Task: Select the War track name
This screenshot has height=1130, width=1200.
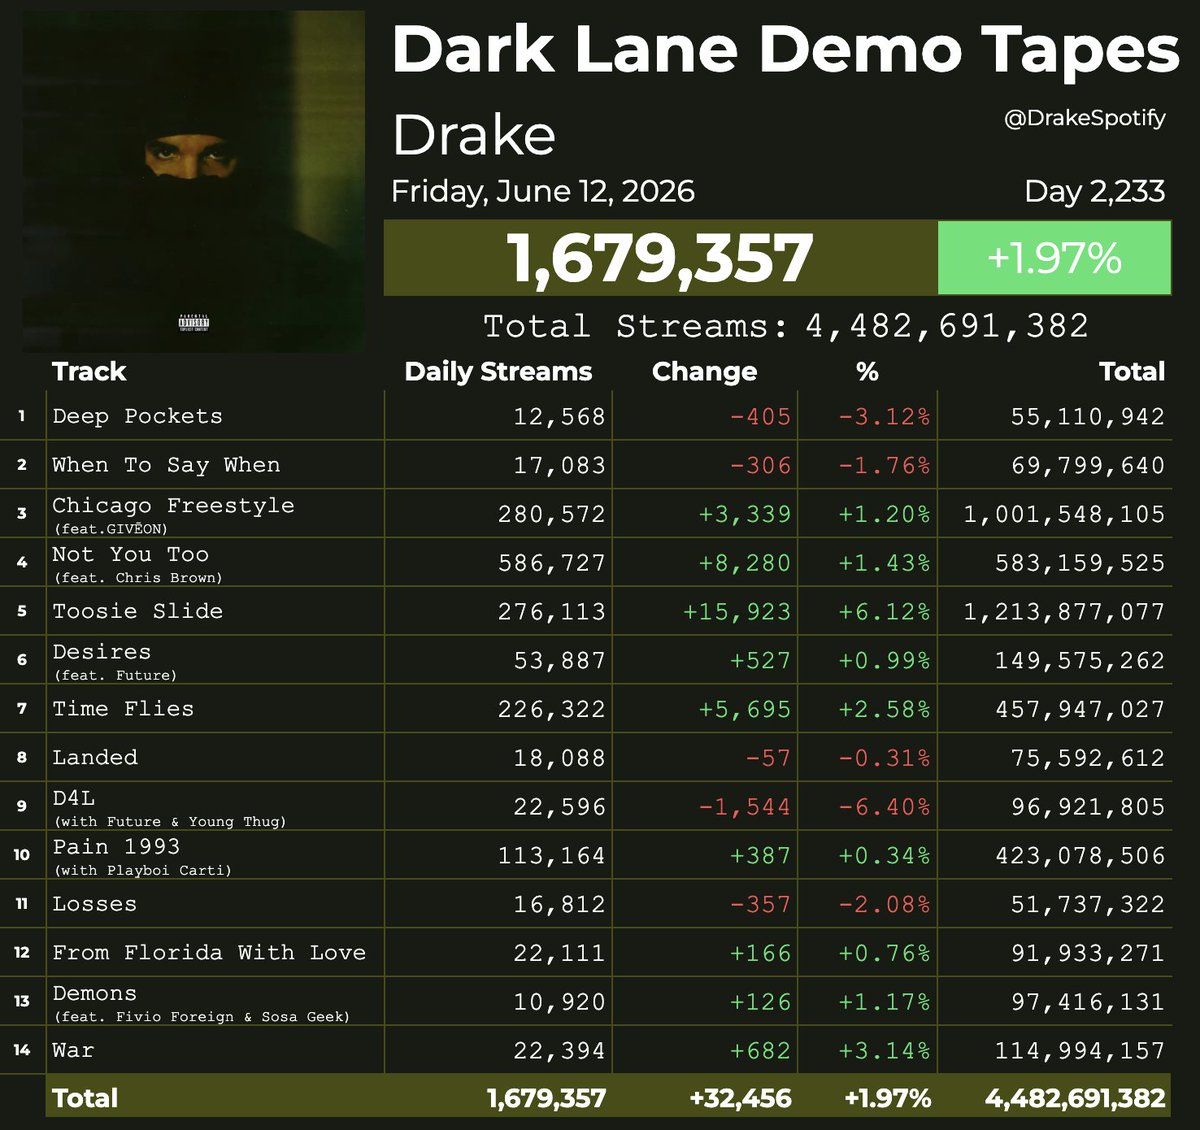Action: (x=73, y=1051)
